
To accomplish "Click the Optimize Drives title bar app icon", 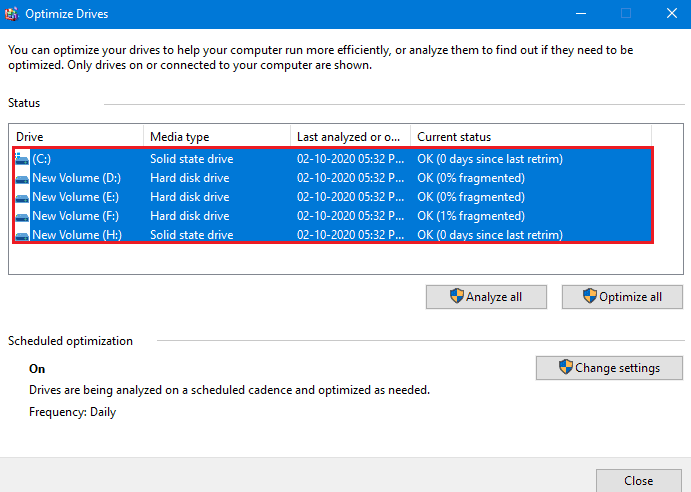I will [x=11, y=14].
